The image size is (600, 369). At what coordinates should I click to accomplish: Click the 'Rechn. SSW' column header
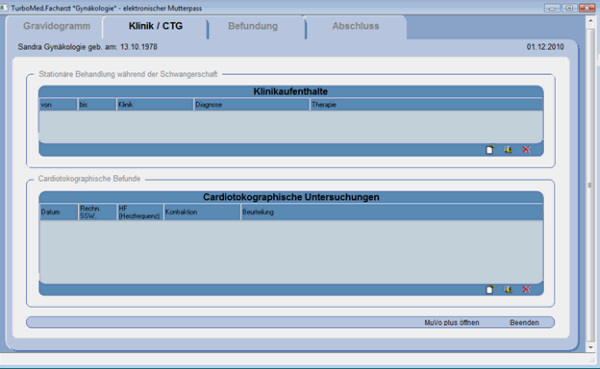[98, 212]
